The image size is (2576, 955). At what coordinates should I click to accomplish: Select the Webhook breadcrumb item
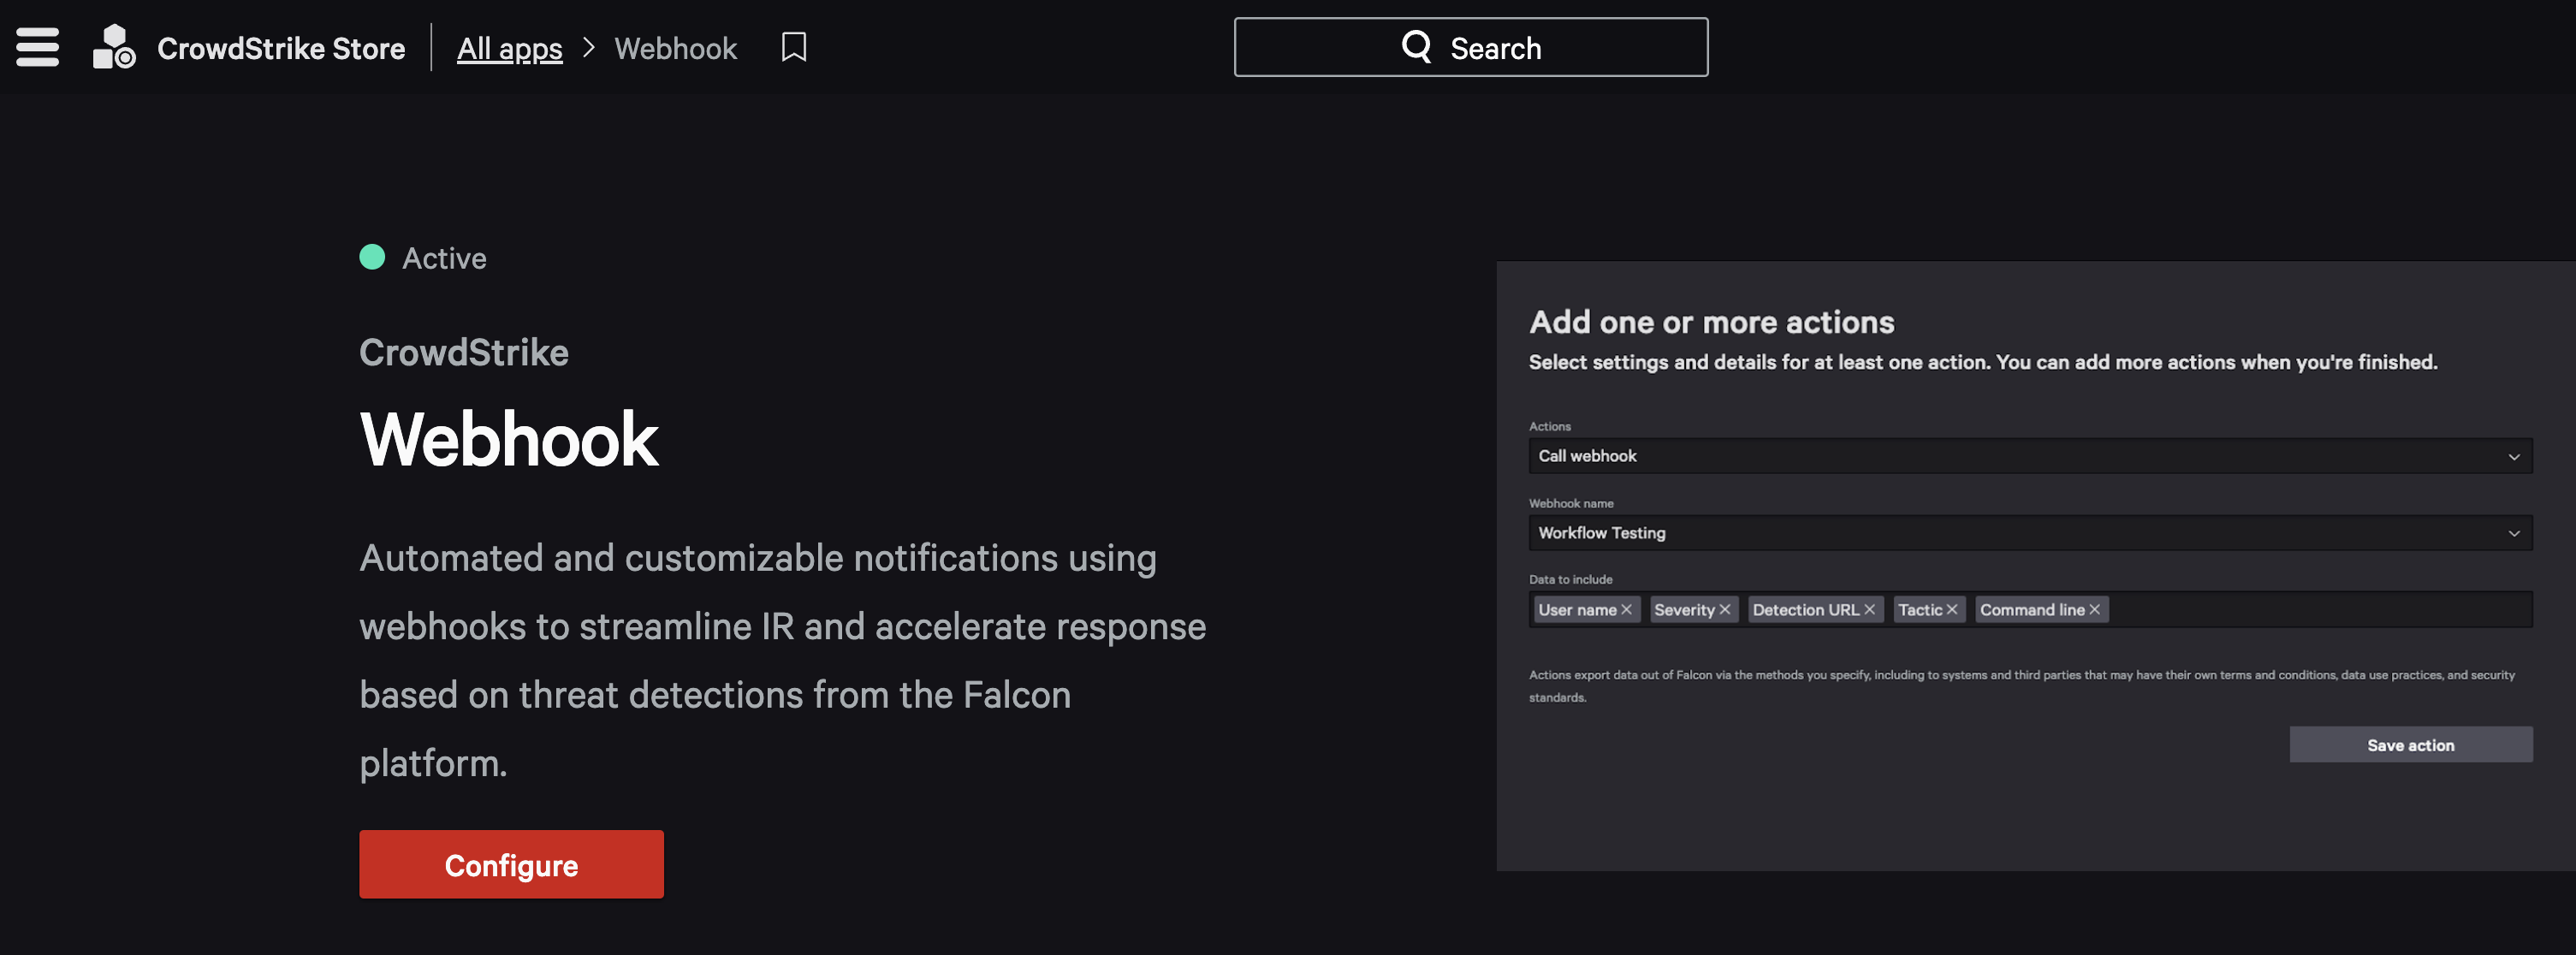click(x=675, y=48)
